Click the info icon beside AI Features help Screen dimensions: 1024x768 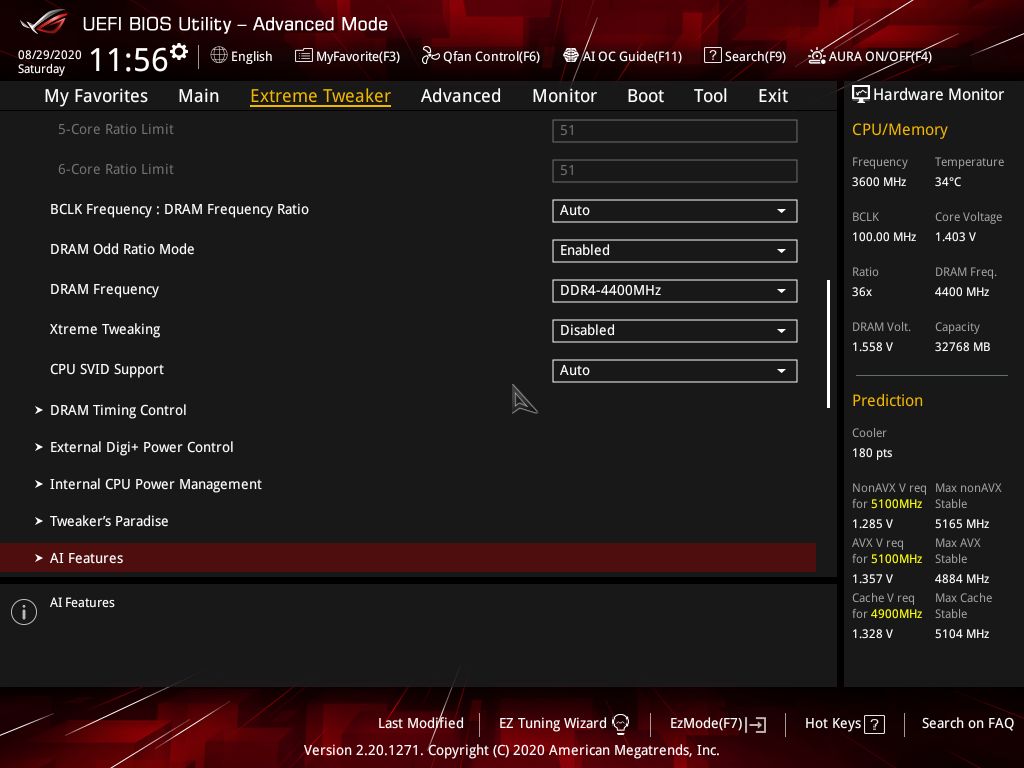(24, 612)
